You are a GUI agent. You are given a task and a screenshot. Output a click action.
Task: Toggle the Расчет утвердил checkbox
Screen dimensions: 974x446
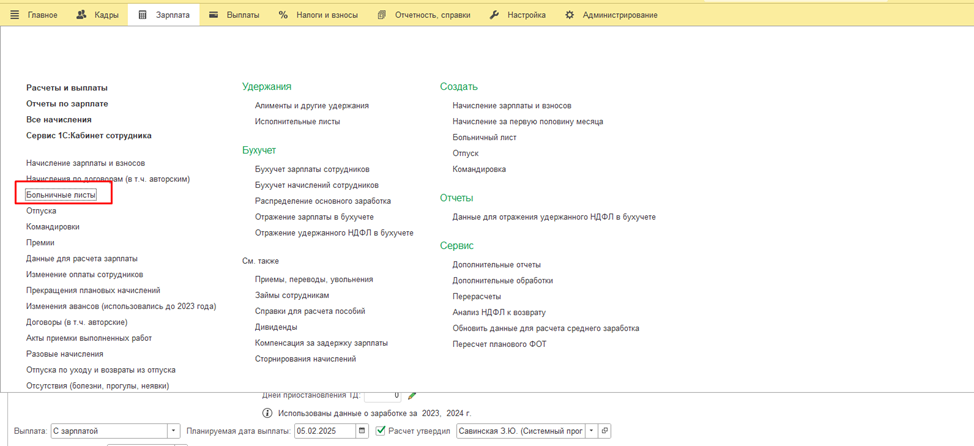point(381,430)
